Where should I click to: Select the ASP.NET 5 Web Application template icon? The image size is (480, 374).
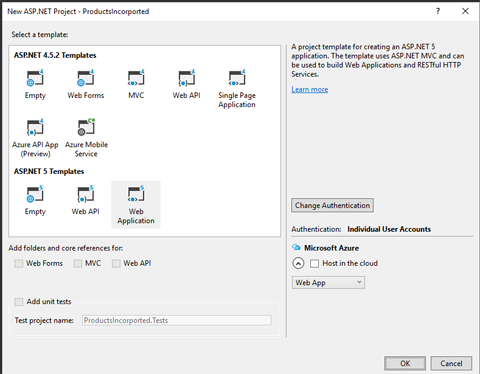pos(136,194)
